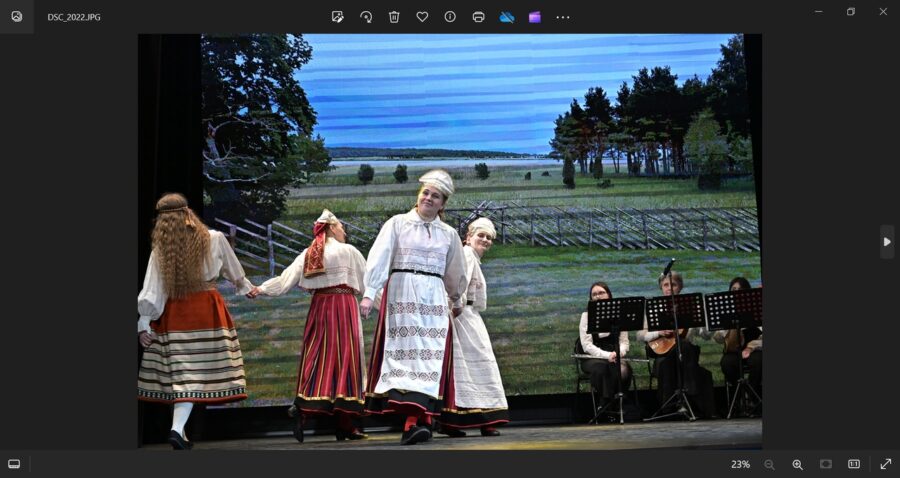Viewport: 900px width, 478px height.
Task: Go to next photo with right arrow
Action: [887, 242]
